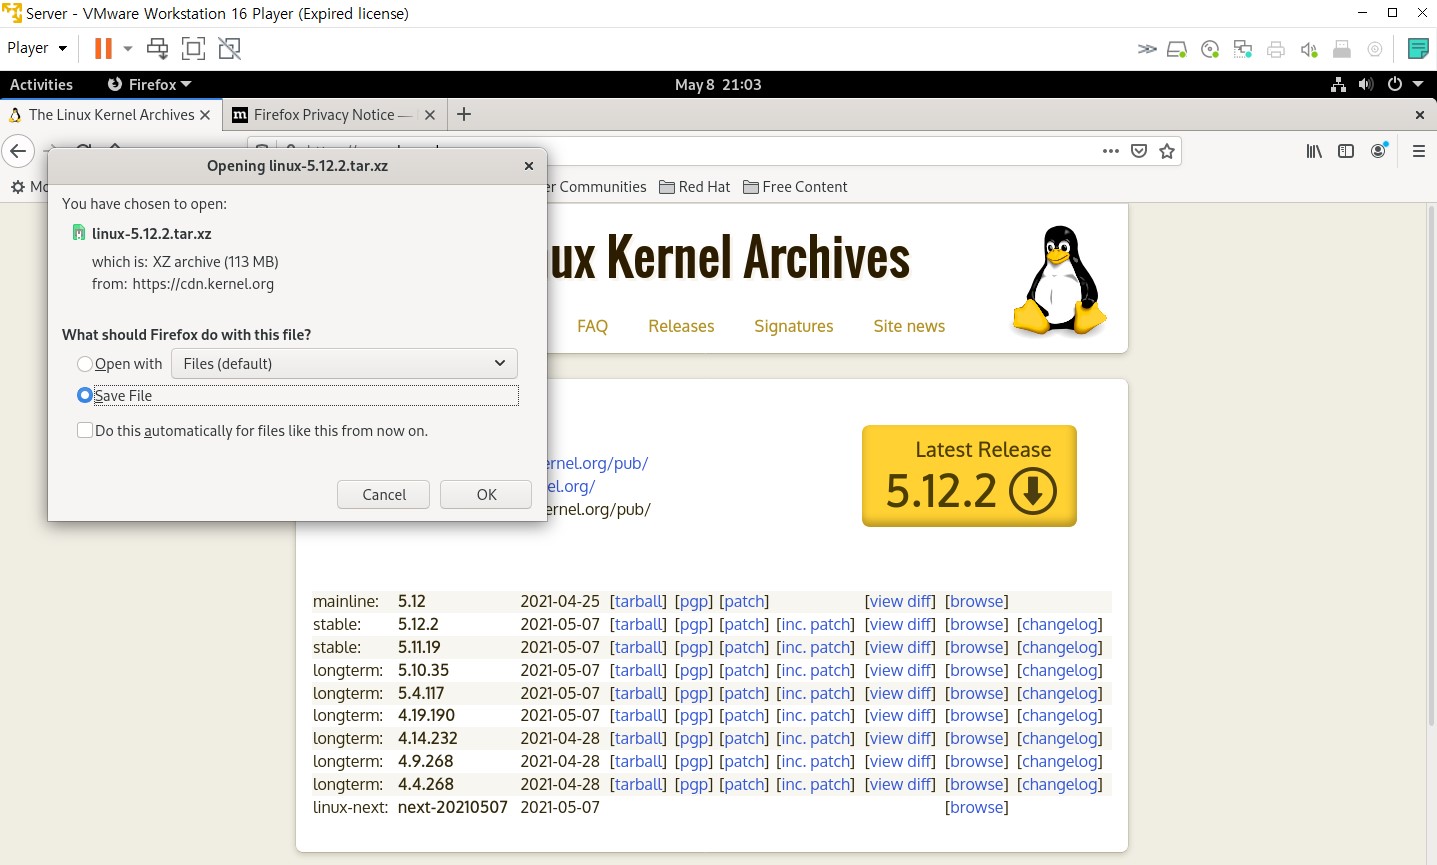Click Cancel in download dialog
The width and height of the screenshot is (1437, 865).
[x=384, y=495]
